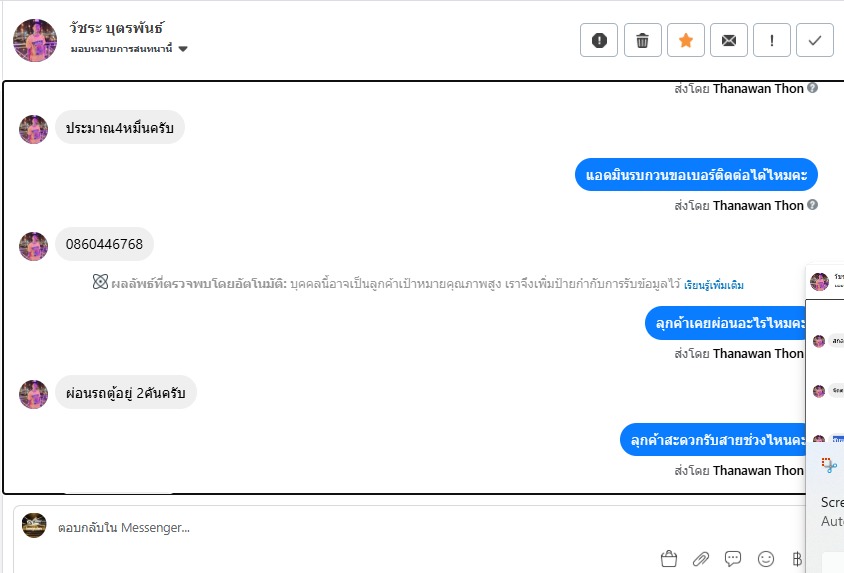844x573 pixels.
Task: Flag conversation with the exclamation mark button
Action: [771, 40]
